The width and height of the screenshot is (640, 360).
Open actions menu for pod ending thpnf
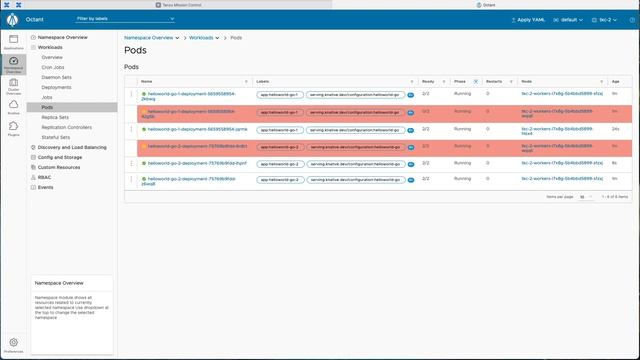coord(131,163)
